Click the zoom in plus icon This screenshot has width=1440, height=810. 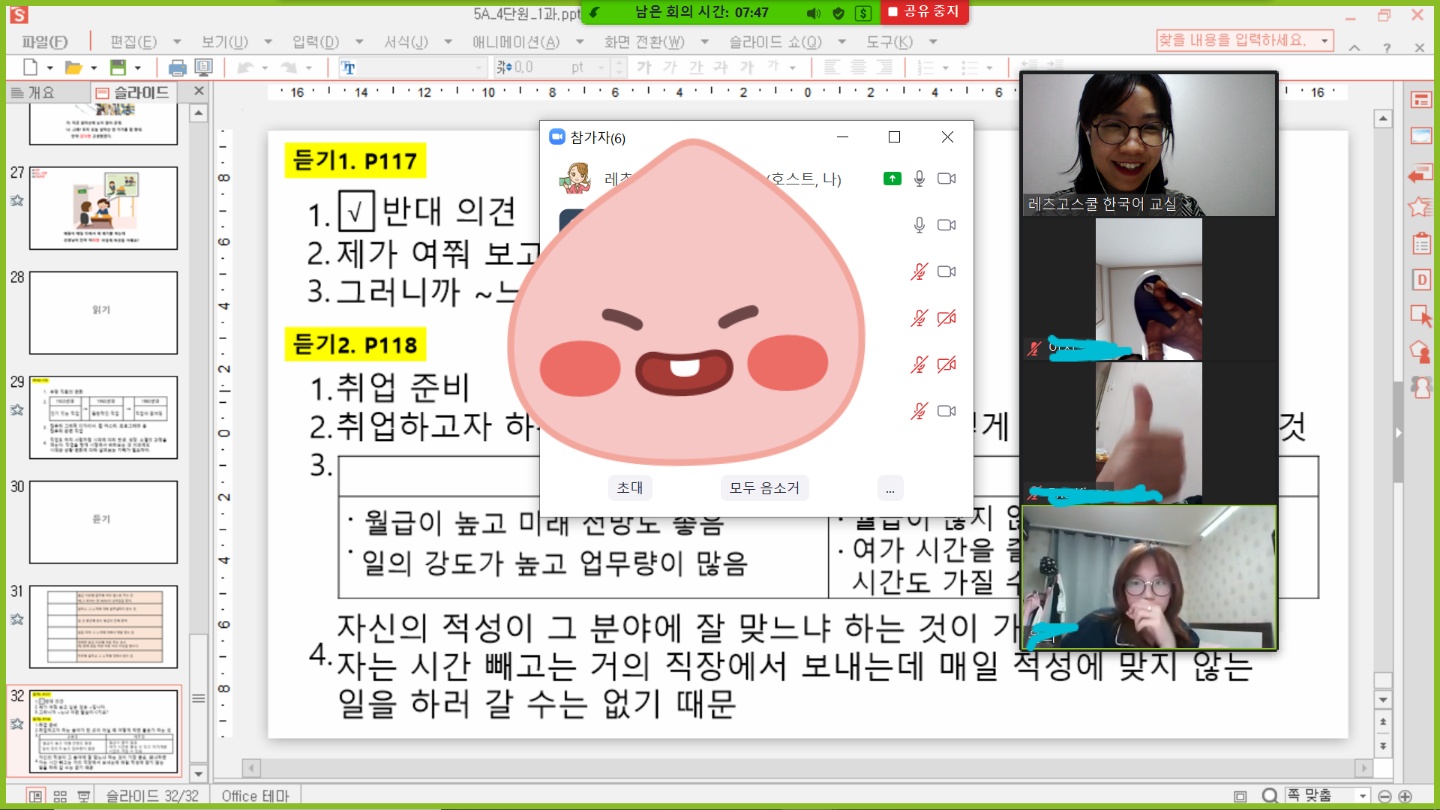(x=1405, y=796)
